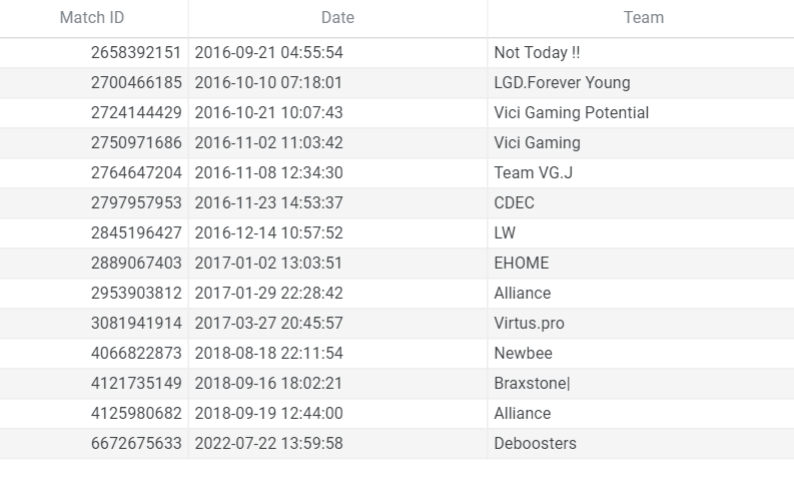The image size is (794, 481).
Task: Open match ID 6672675633
Action: pyautogui.click(x=137, y=444)
